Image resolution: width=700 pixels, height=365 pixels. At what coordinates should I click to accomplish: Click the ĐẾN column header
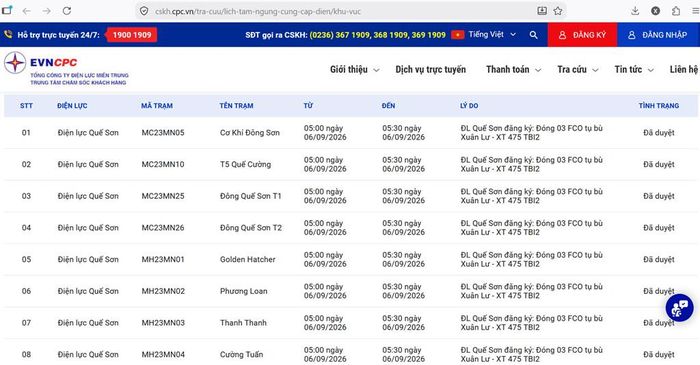388,106
